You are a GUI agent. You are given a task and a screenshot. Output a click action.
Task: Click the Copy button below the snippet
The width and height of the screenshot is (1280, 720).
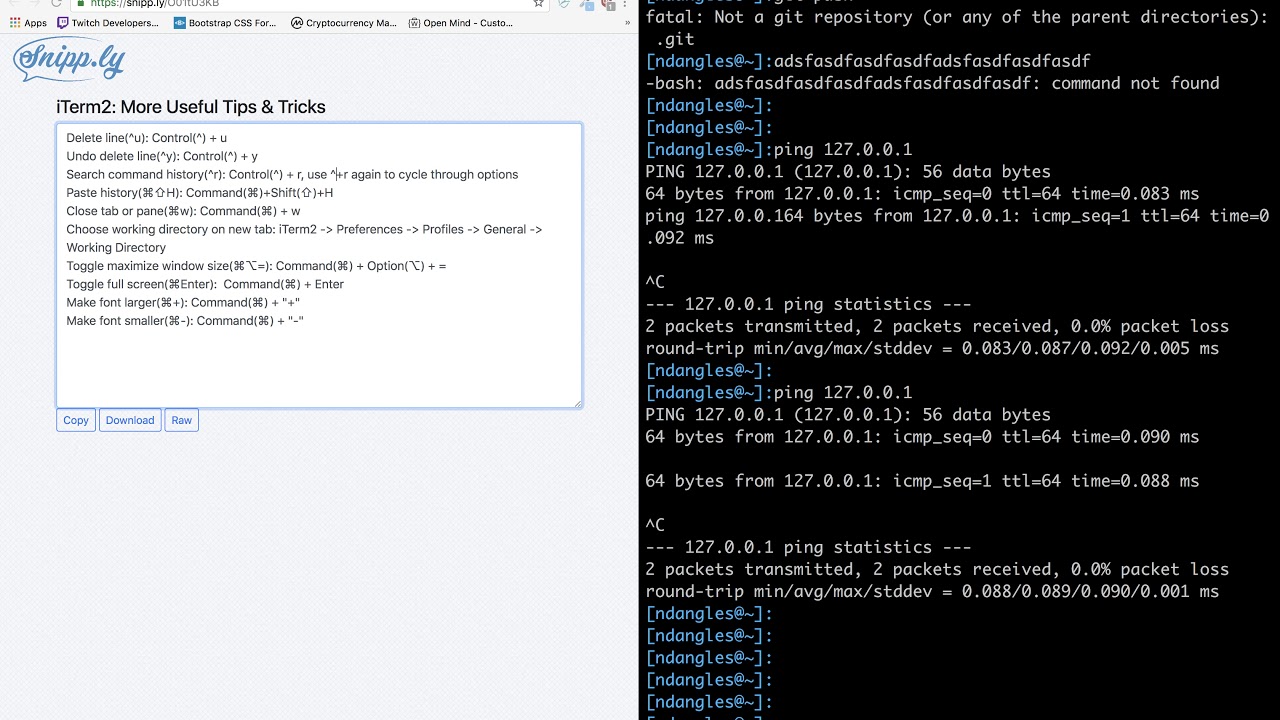click(x=76, y=420)
